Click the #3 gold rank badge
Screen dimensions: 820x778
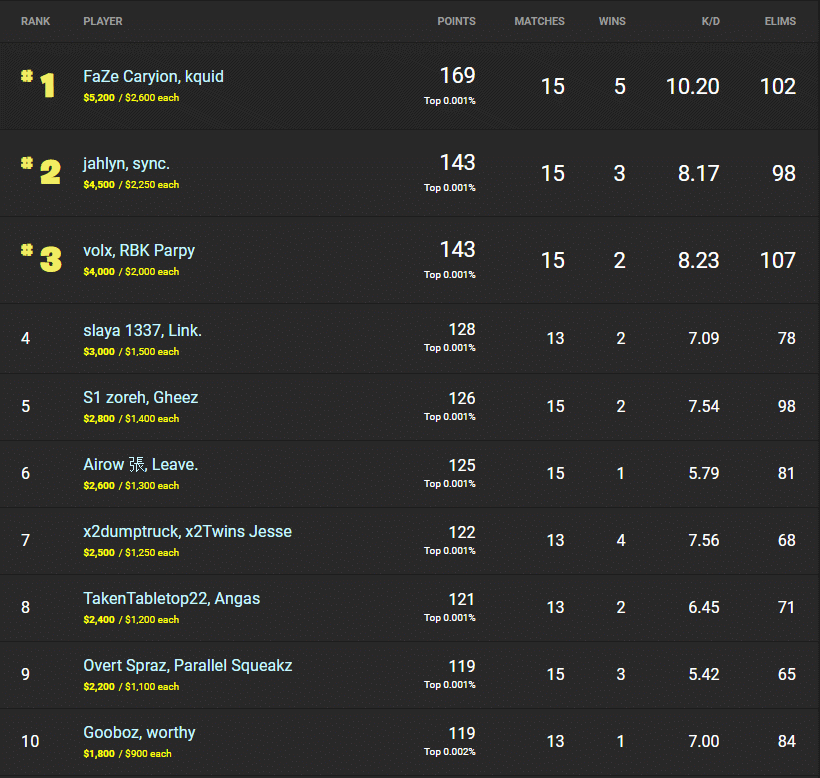coord(41,258)
